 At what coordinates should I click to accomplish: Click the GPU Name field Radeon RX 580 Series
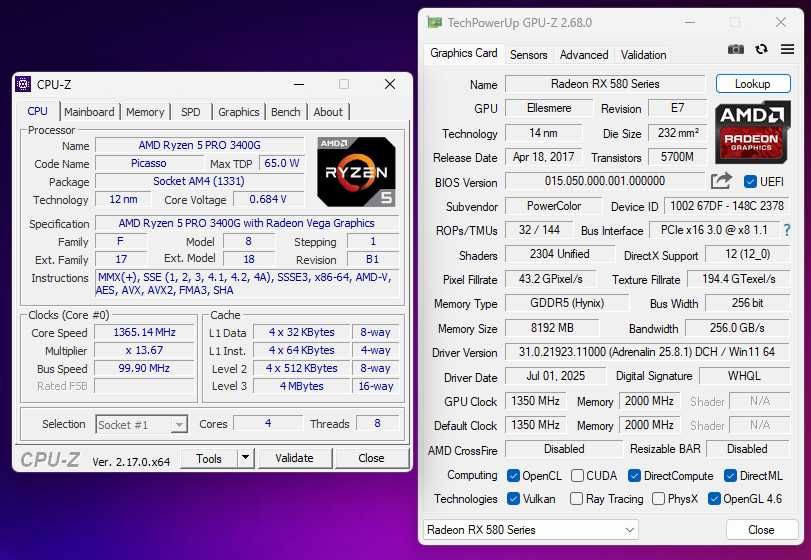click(x=605, y=84)
